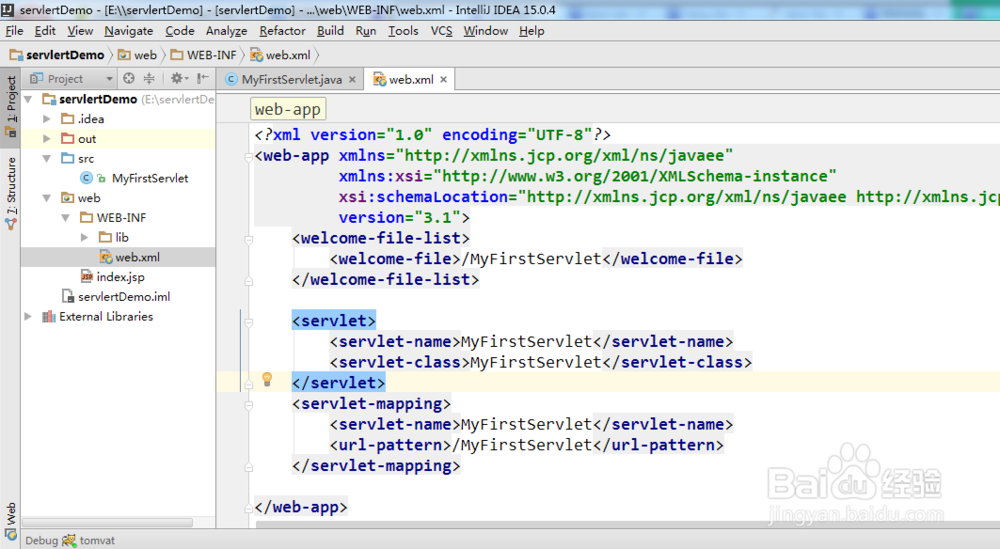
Task: Select servlertDemo.iml in the project tree
Action: pos(124,296)
